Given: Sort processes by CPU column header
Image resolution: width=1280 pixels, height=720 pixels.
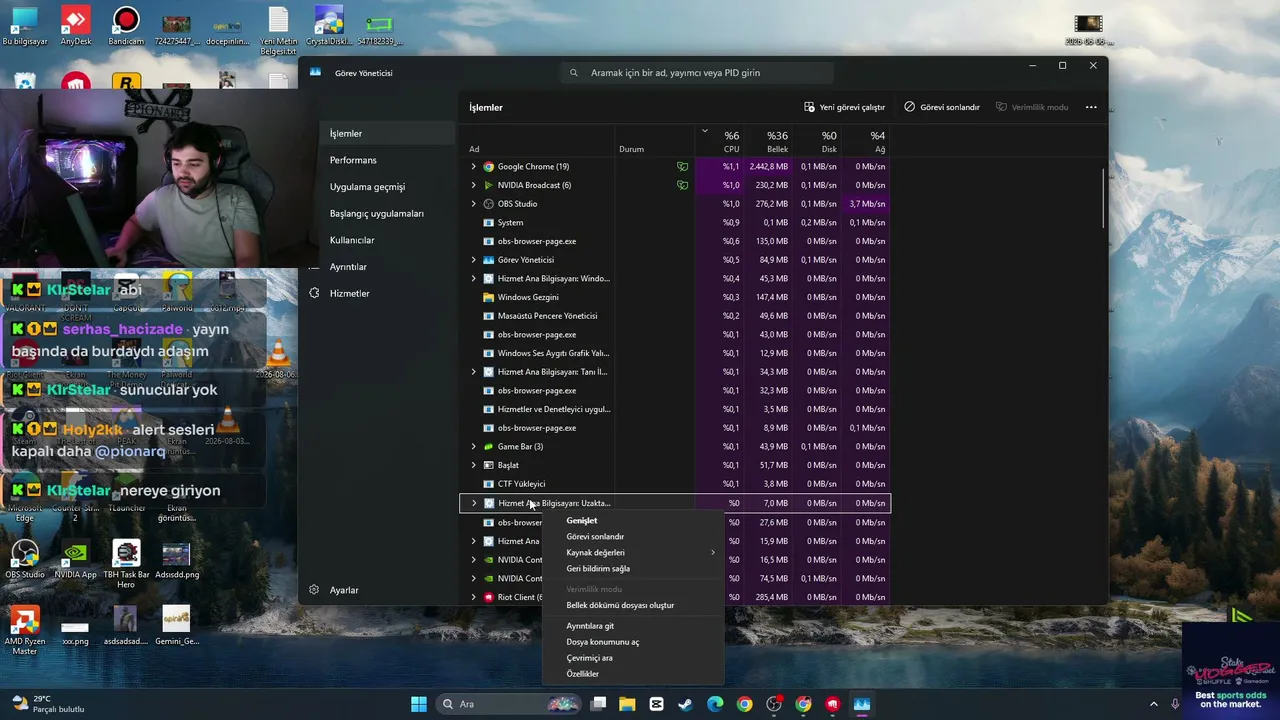Looking at the screenshot, I should click(x=721, y=141).
